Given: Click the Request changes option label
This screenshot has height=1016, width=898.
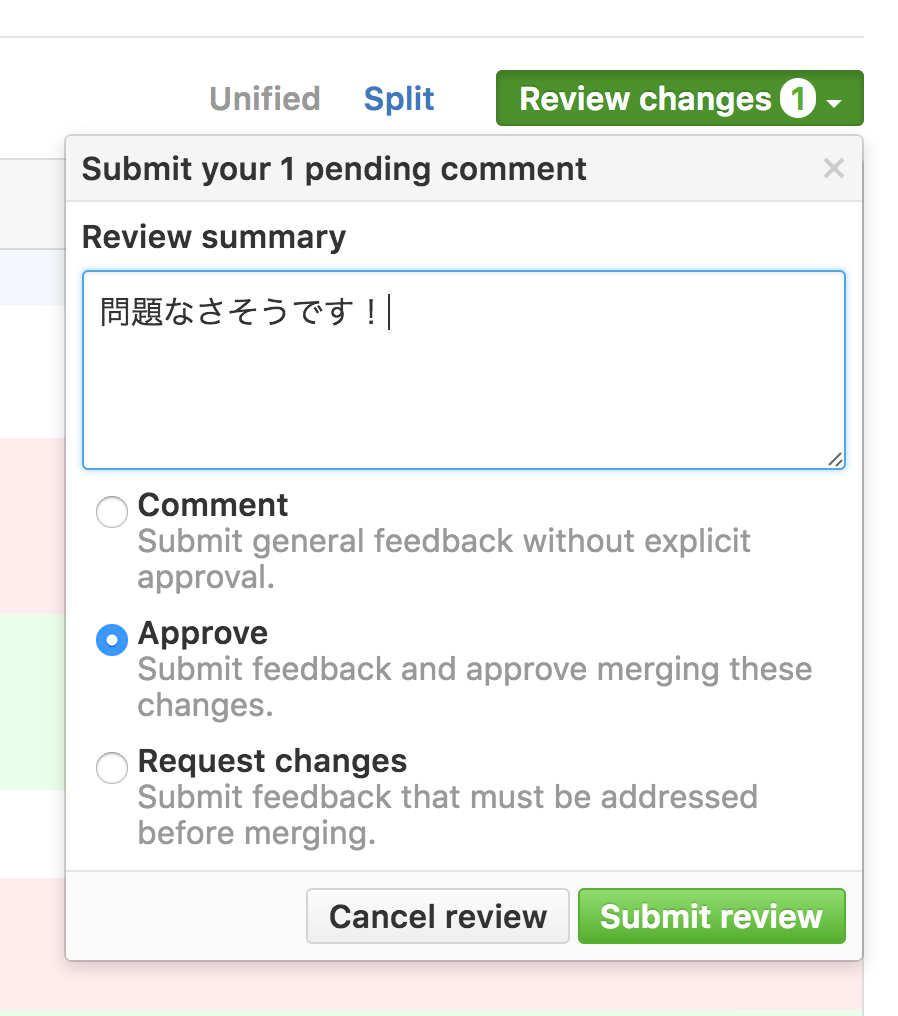Looking at the screenshot, I should click(271, 761).
